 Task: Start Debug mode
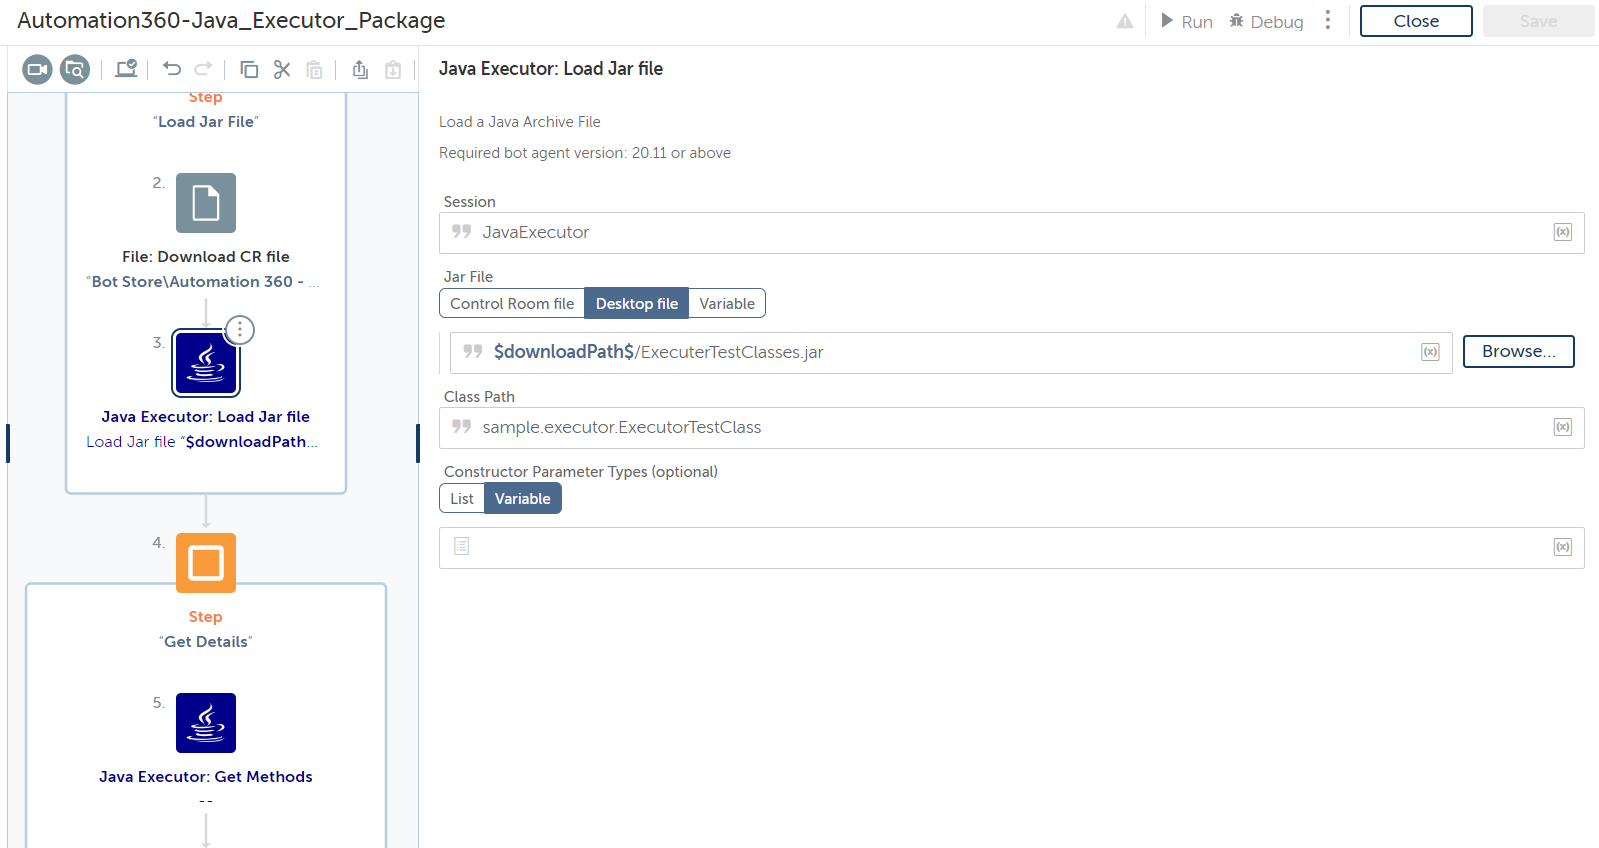(x=1266, y=21)
